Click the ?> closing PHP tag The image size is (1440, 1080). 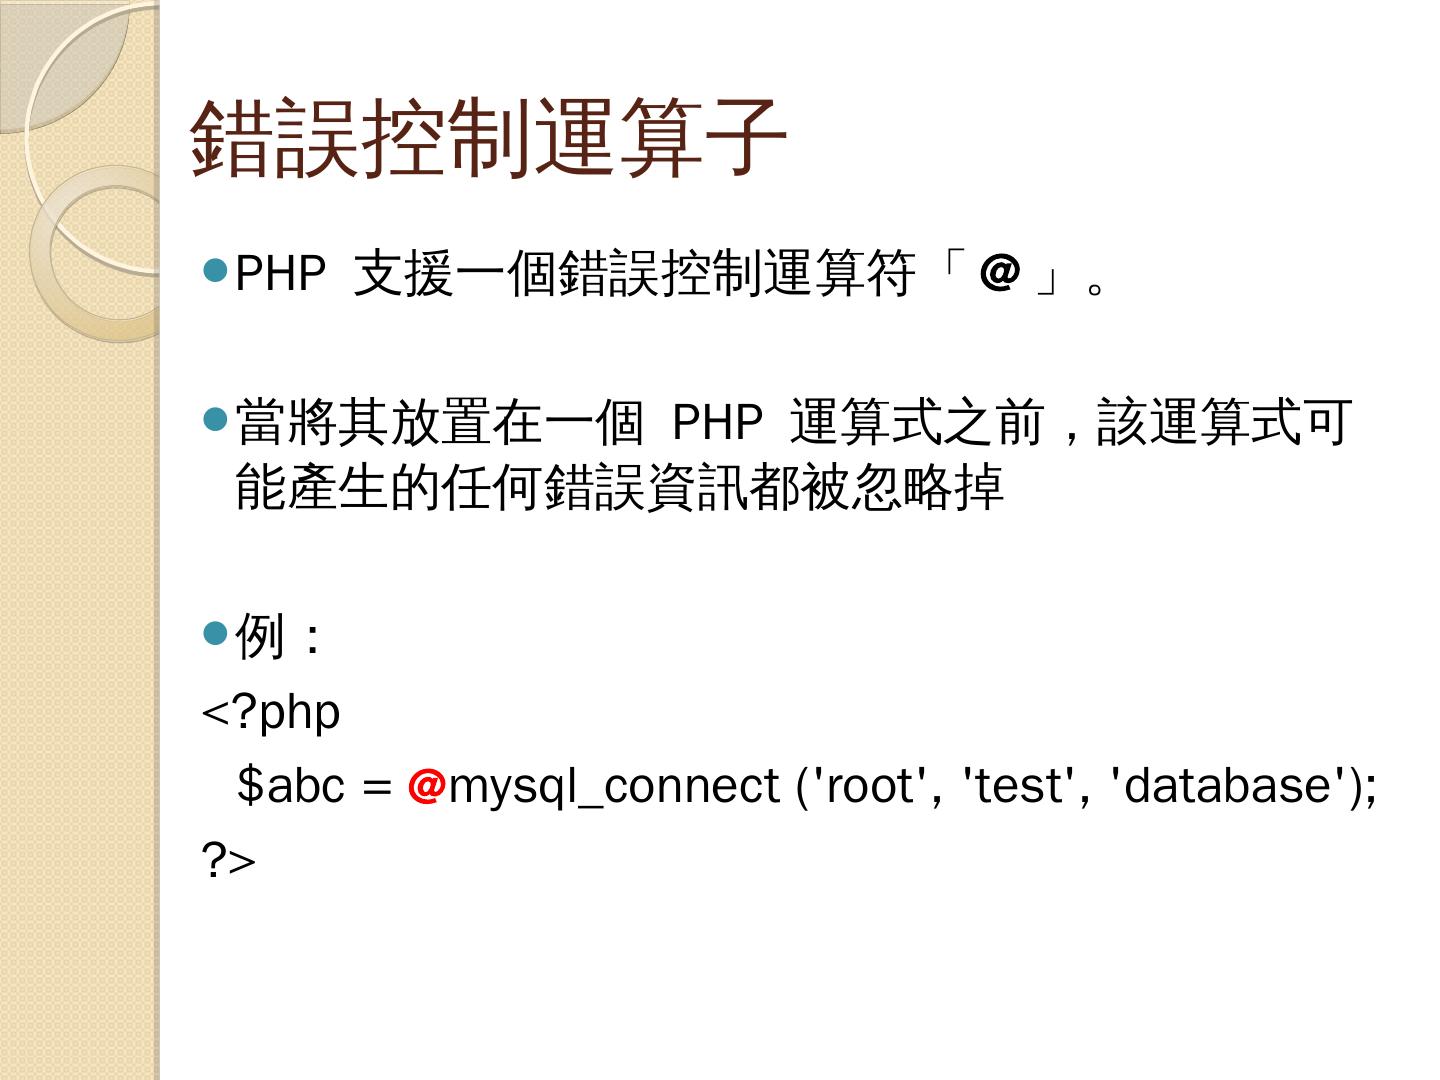click(229, 860)
